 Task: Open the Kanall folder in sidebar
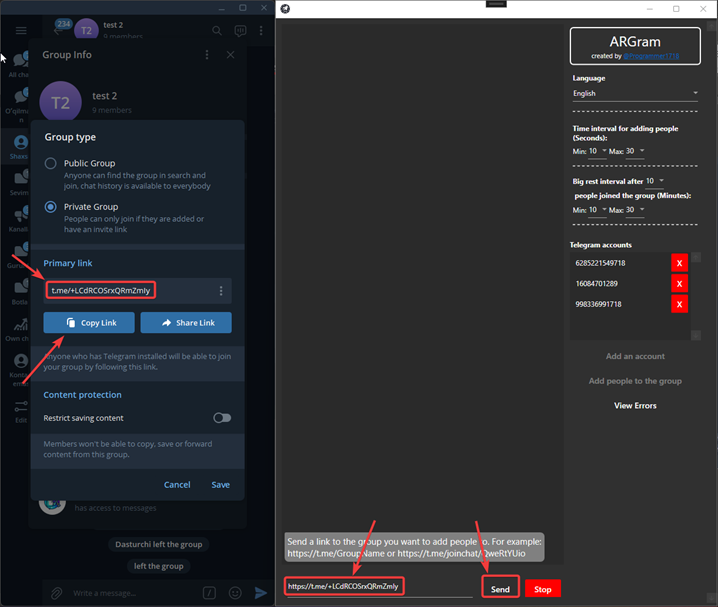coord(18,219)
